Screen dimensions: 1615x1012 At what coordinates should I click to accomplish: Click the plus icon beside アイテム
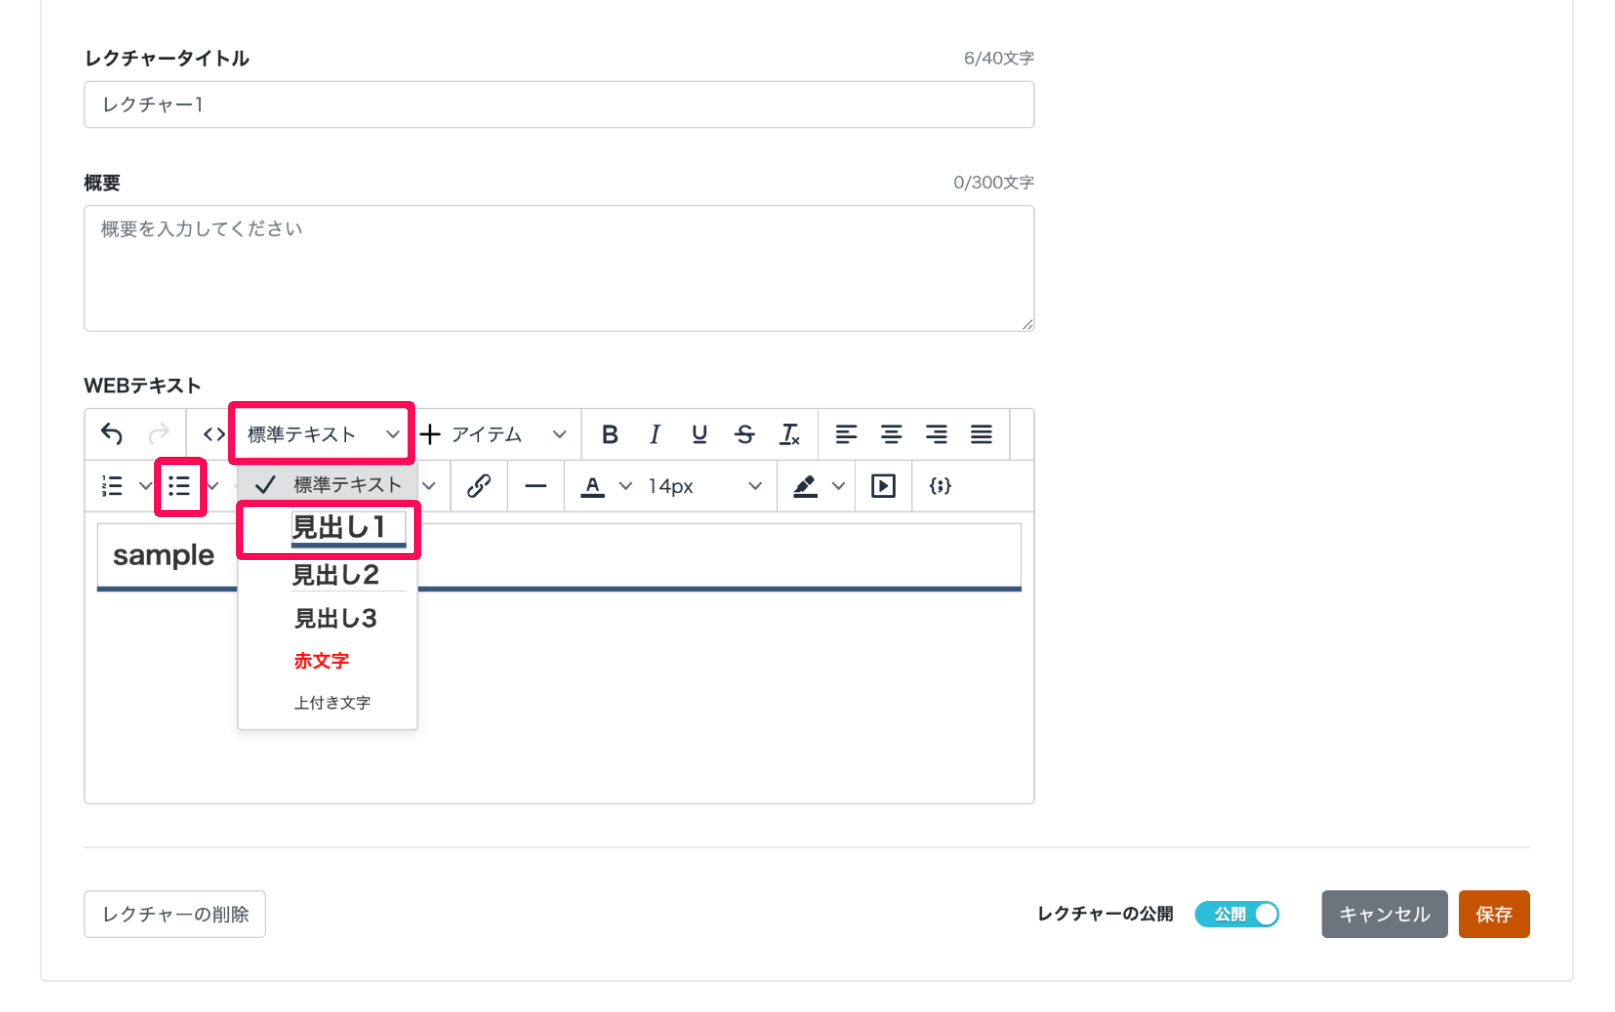pos(430,434)
